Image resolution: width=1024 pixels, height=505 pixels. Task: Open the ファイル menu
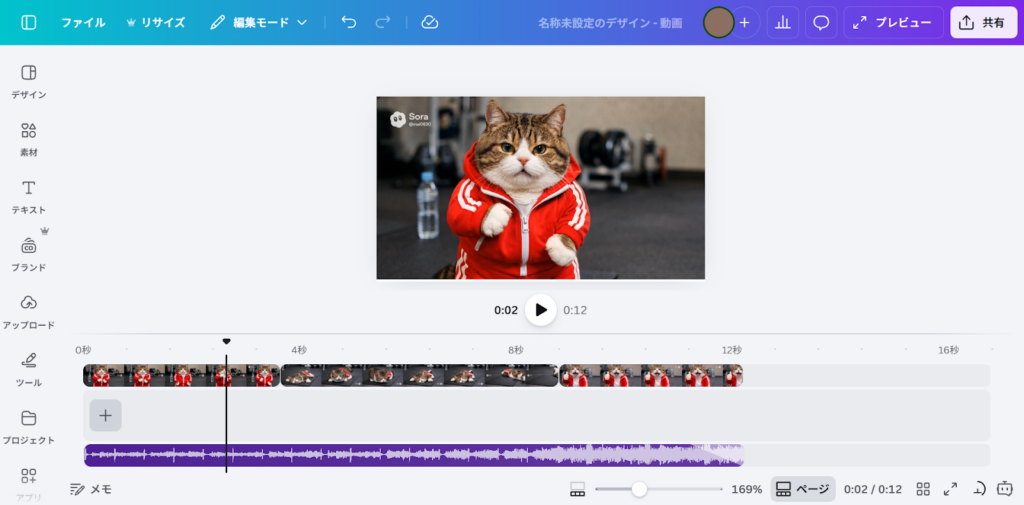(83, 22)
